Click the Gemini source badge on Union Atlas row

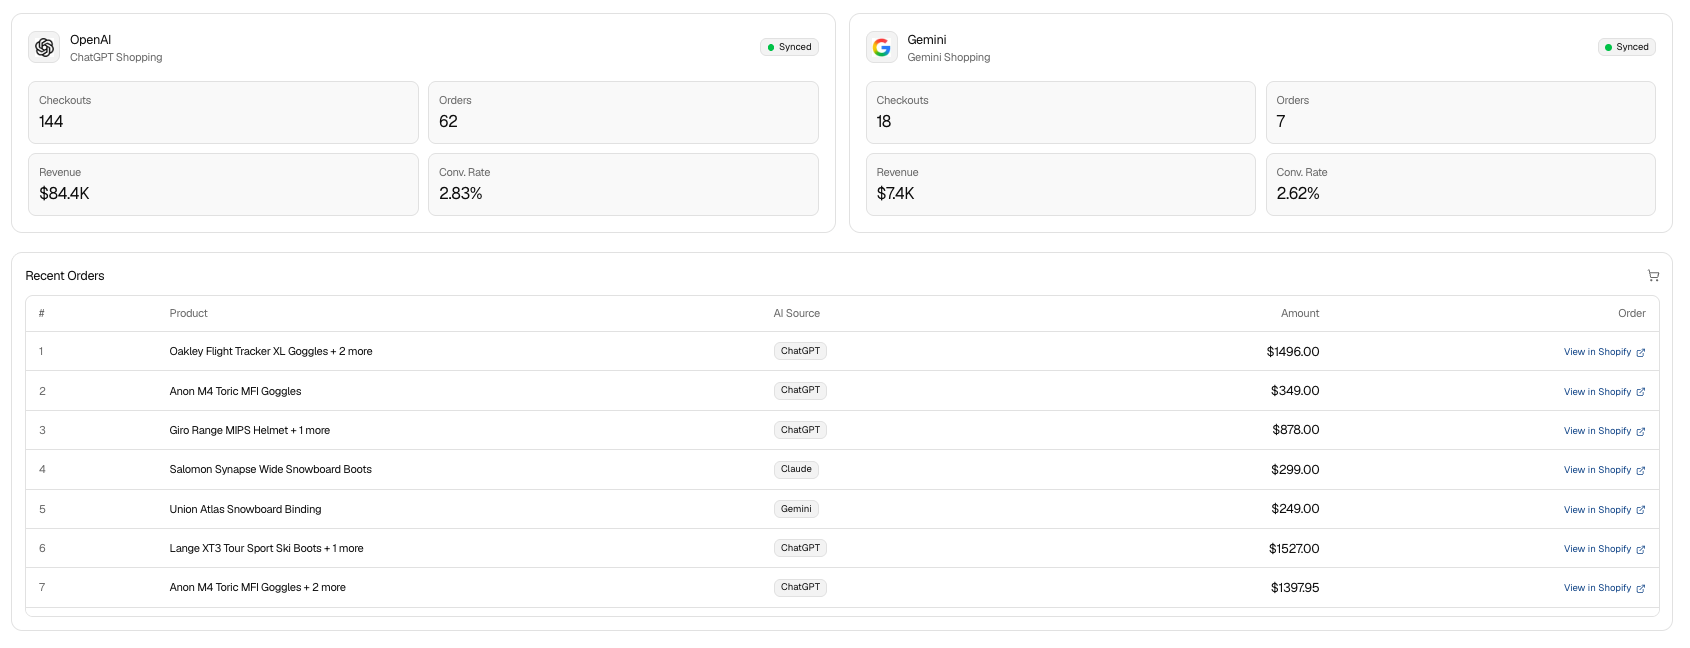coord(796,509)
